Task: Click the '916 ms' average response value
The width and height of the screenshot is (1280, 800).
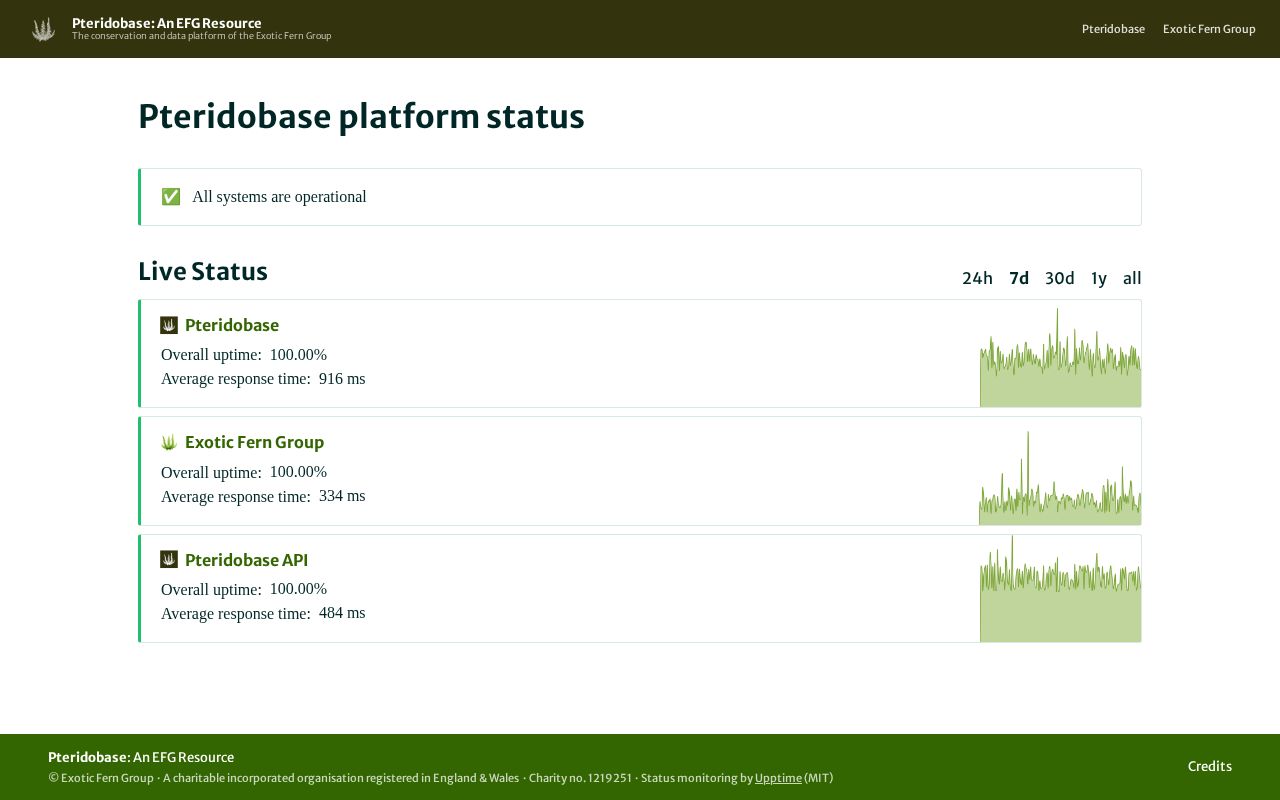Action: 342,379
